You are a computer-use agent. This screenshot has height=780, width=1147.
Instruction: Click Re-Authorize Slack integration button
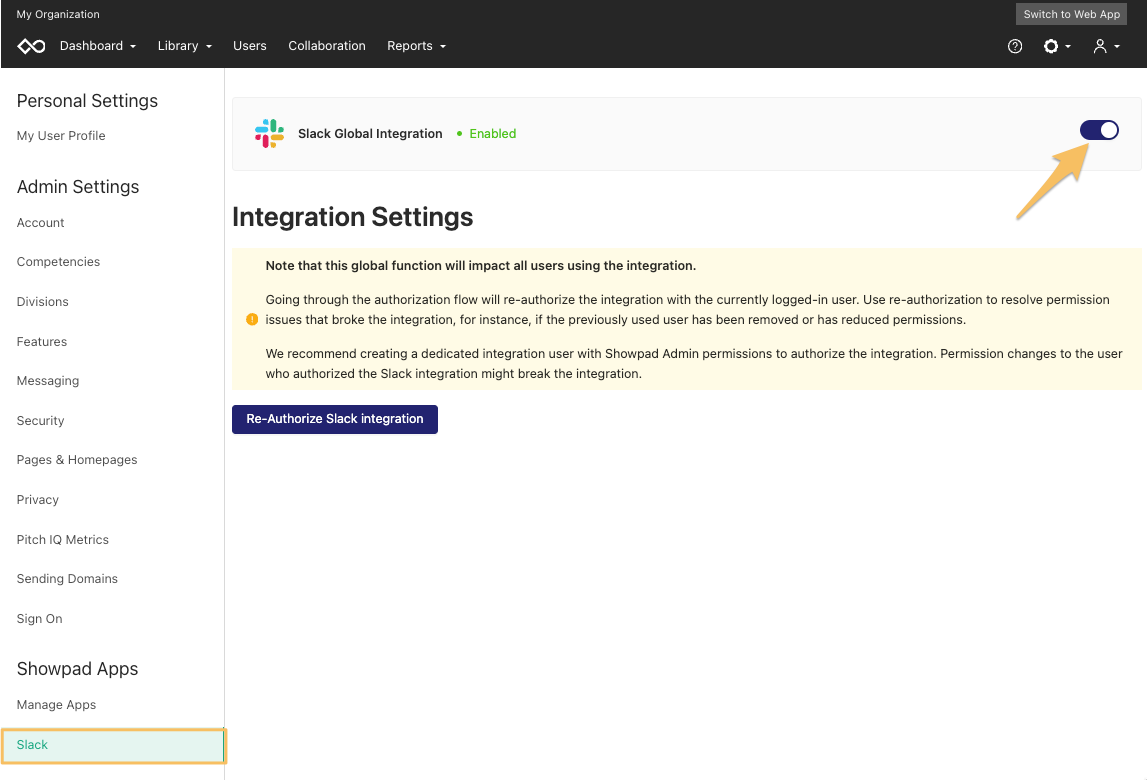[334, 419]
